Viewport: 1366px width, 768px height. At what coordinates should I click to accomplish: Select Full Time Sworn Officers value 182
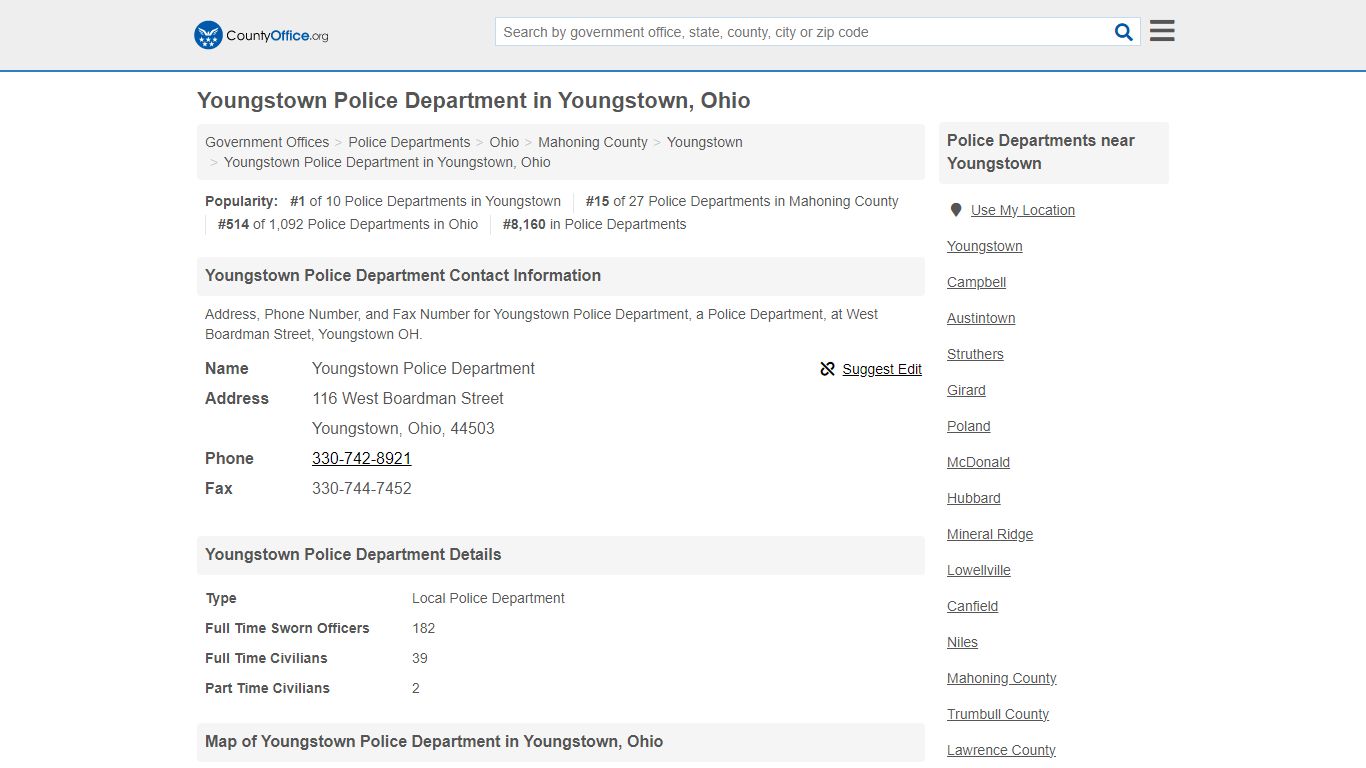tap(424, 628)
